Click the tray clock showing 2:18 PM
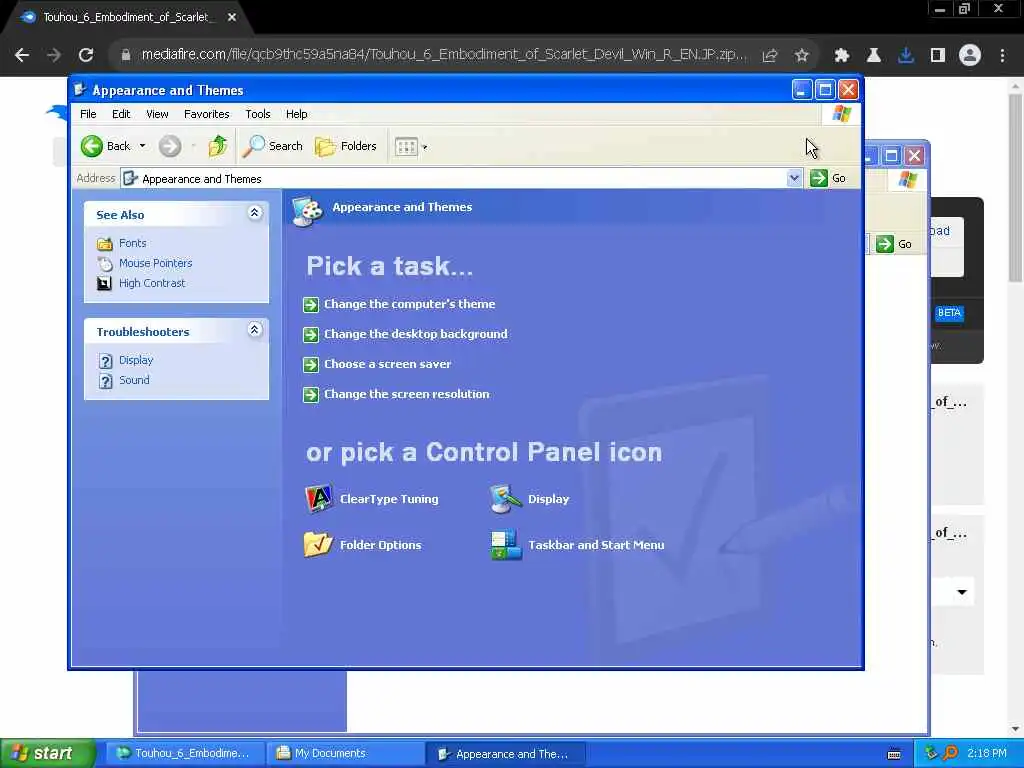1024x768 pixels. (987, 754)
